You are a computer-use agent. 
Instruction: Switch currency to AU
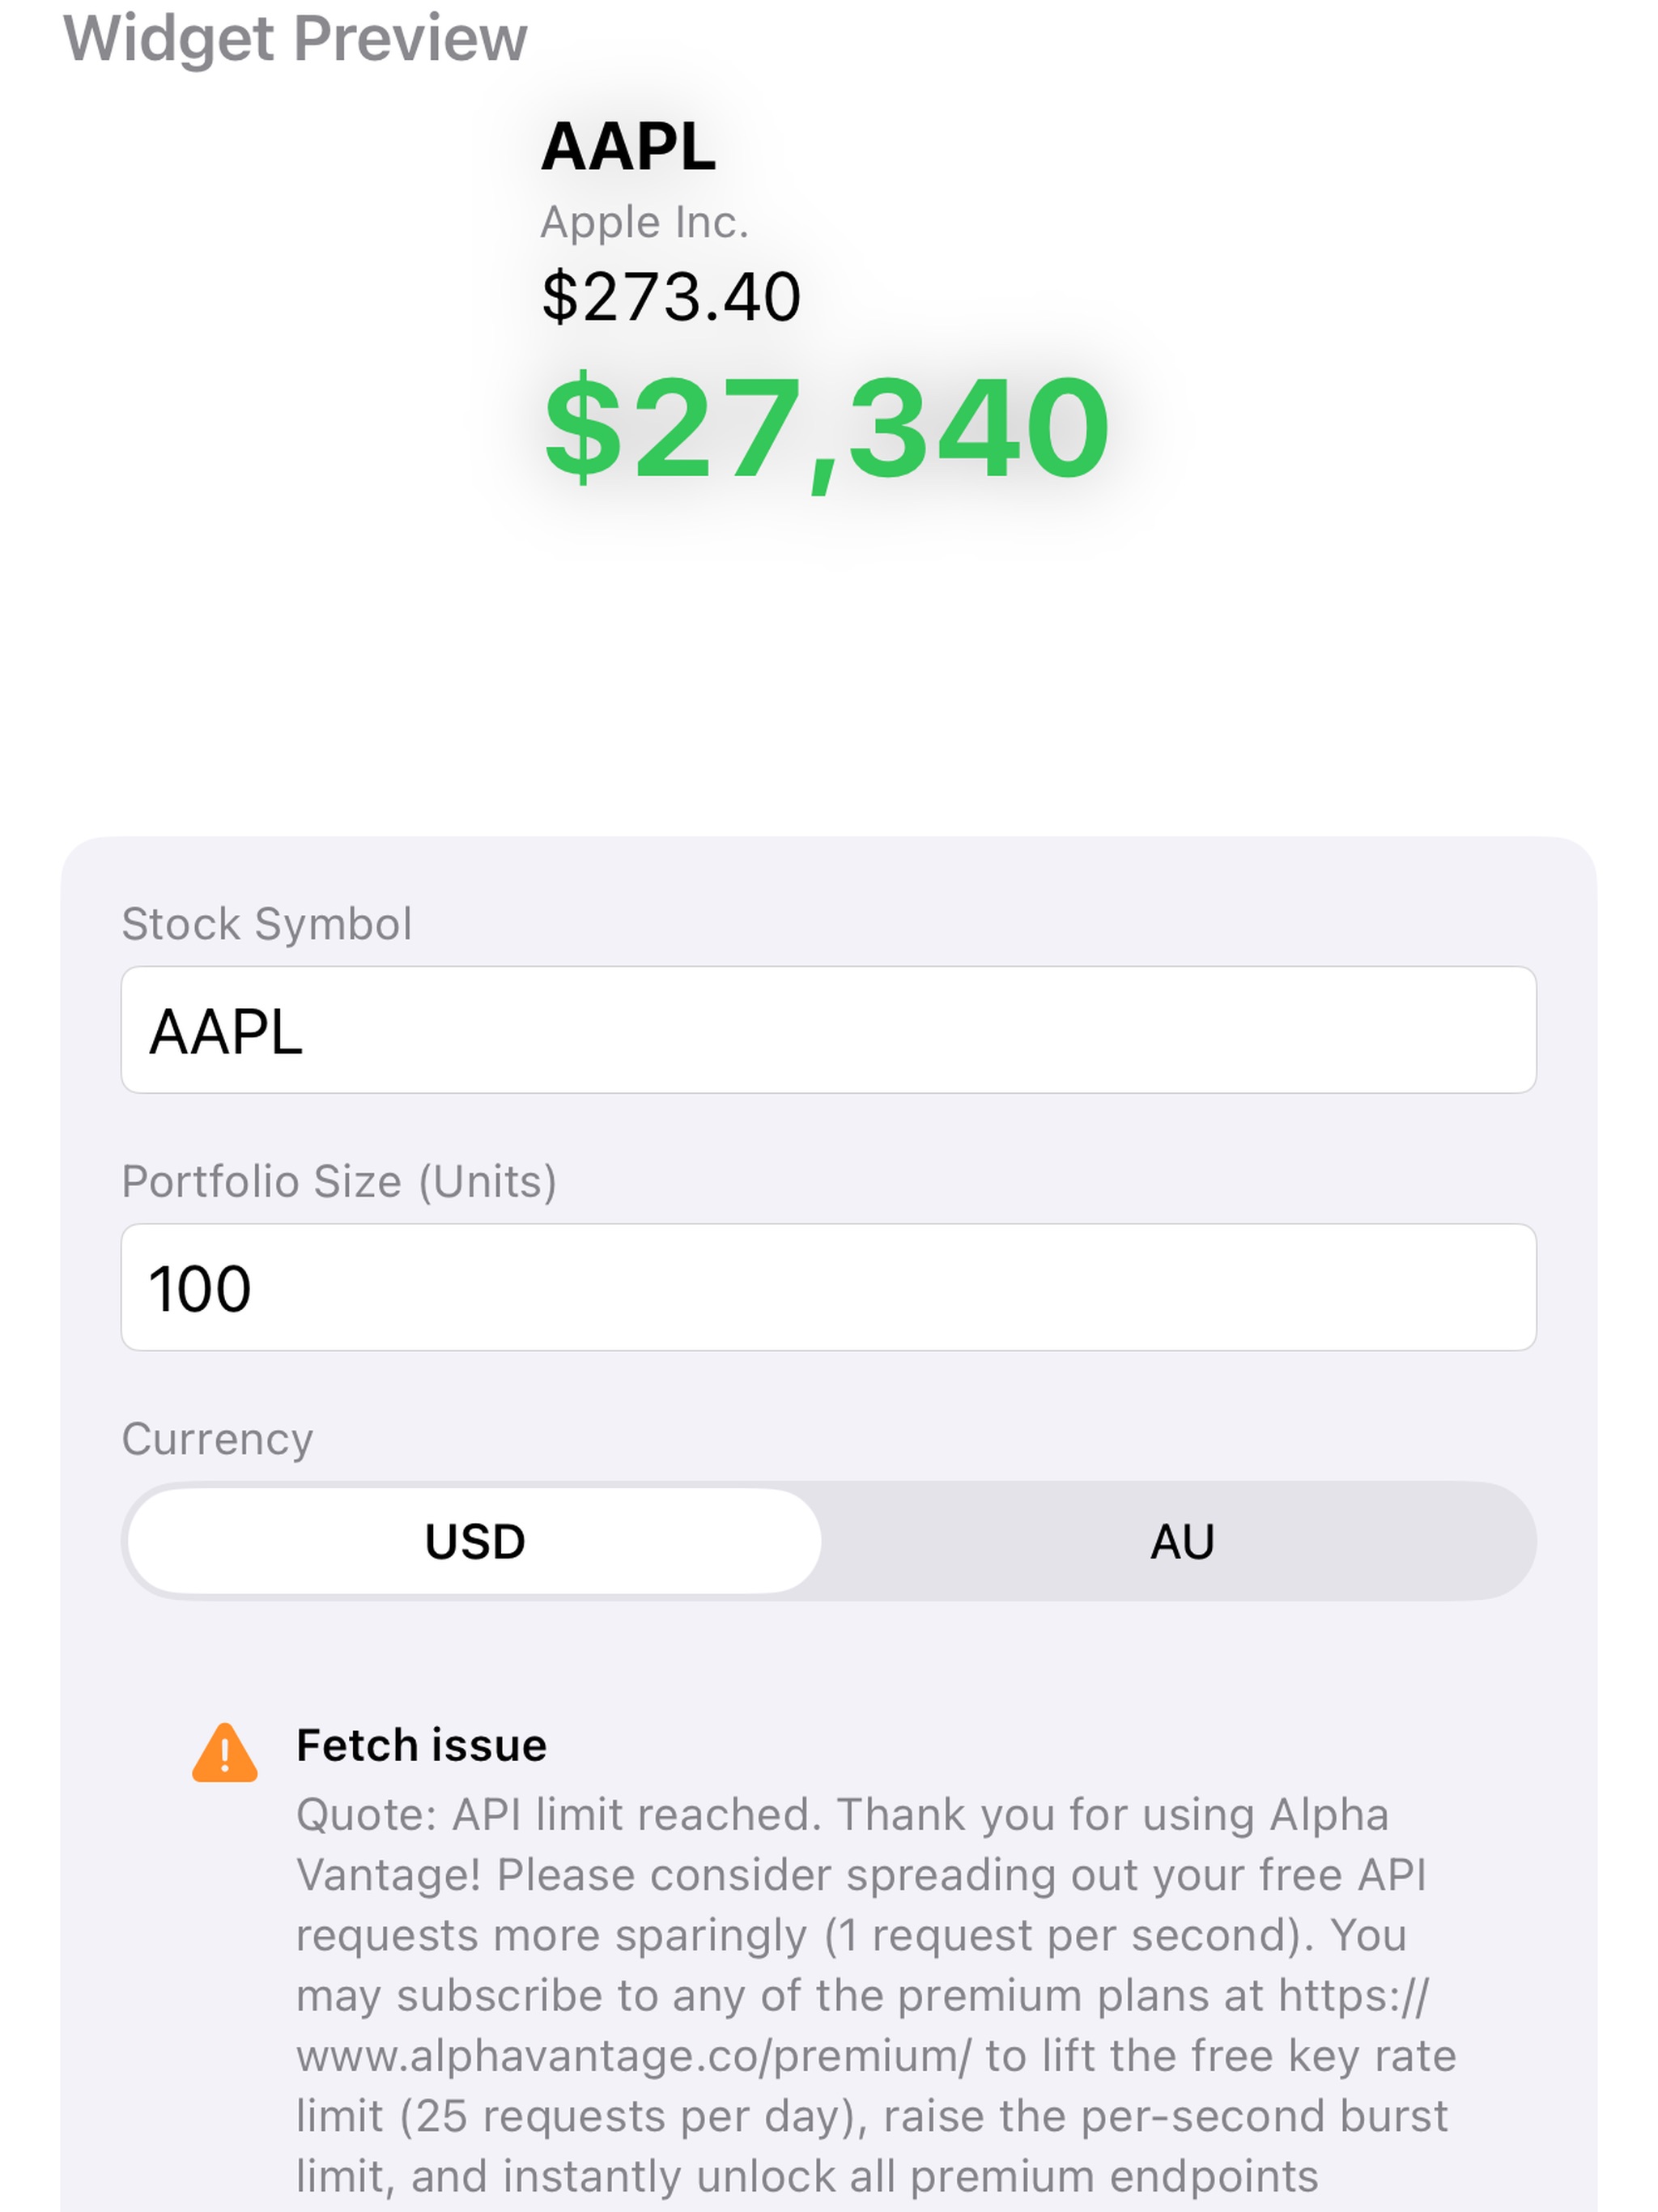[x=1182, y=1541]
